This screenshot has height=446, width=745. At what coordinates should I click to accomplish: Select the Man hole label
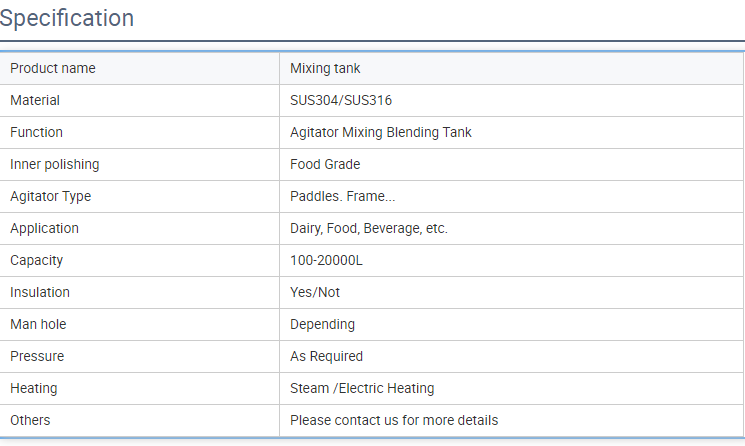[x=38, y=324]
